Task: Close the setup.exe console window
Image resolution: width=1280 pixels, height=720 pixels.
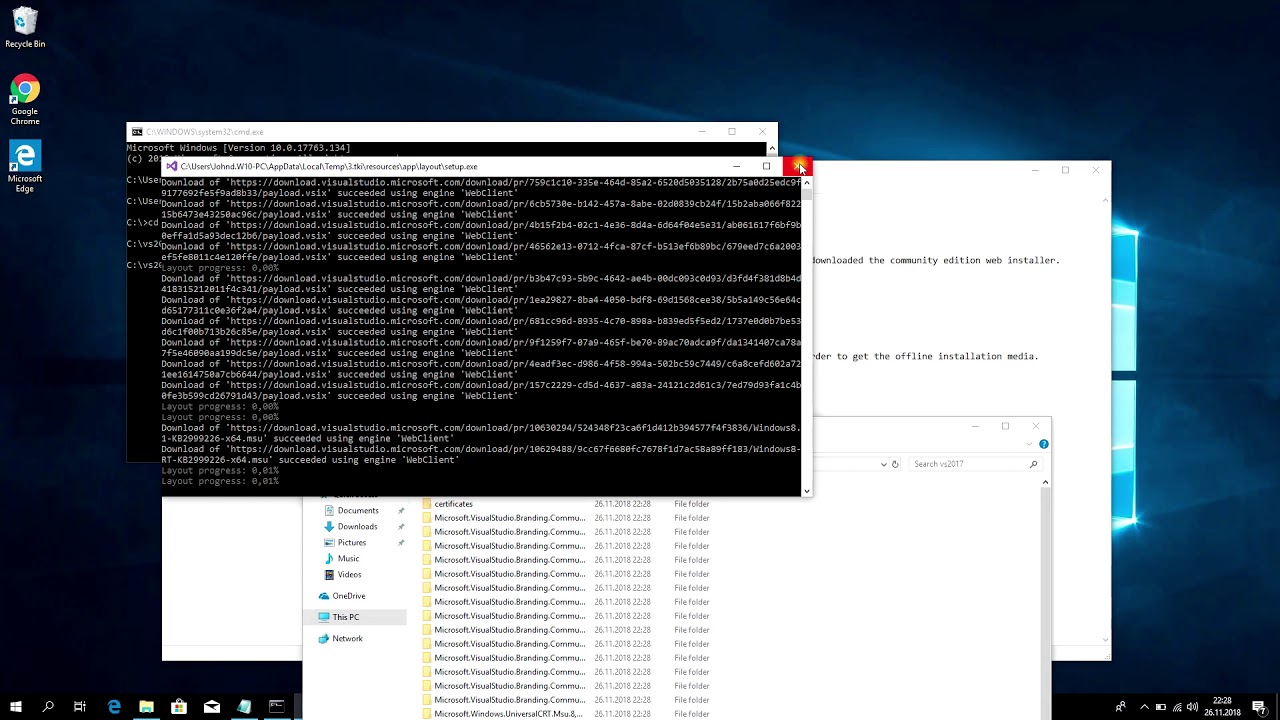Action: (797, 167)
